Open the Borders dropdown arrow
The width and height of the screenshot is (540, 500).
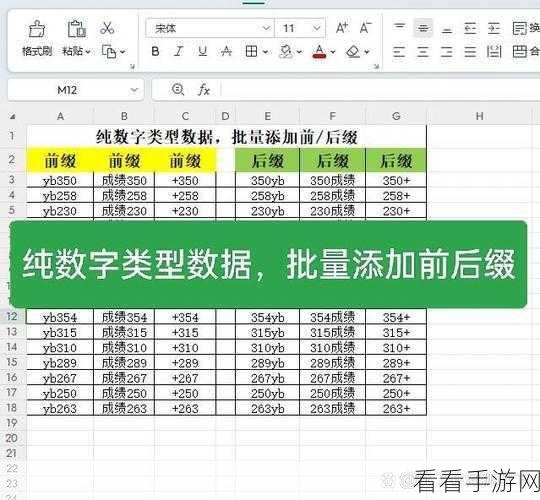(266, 52)
